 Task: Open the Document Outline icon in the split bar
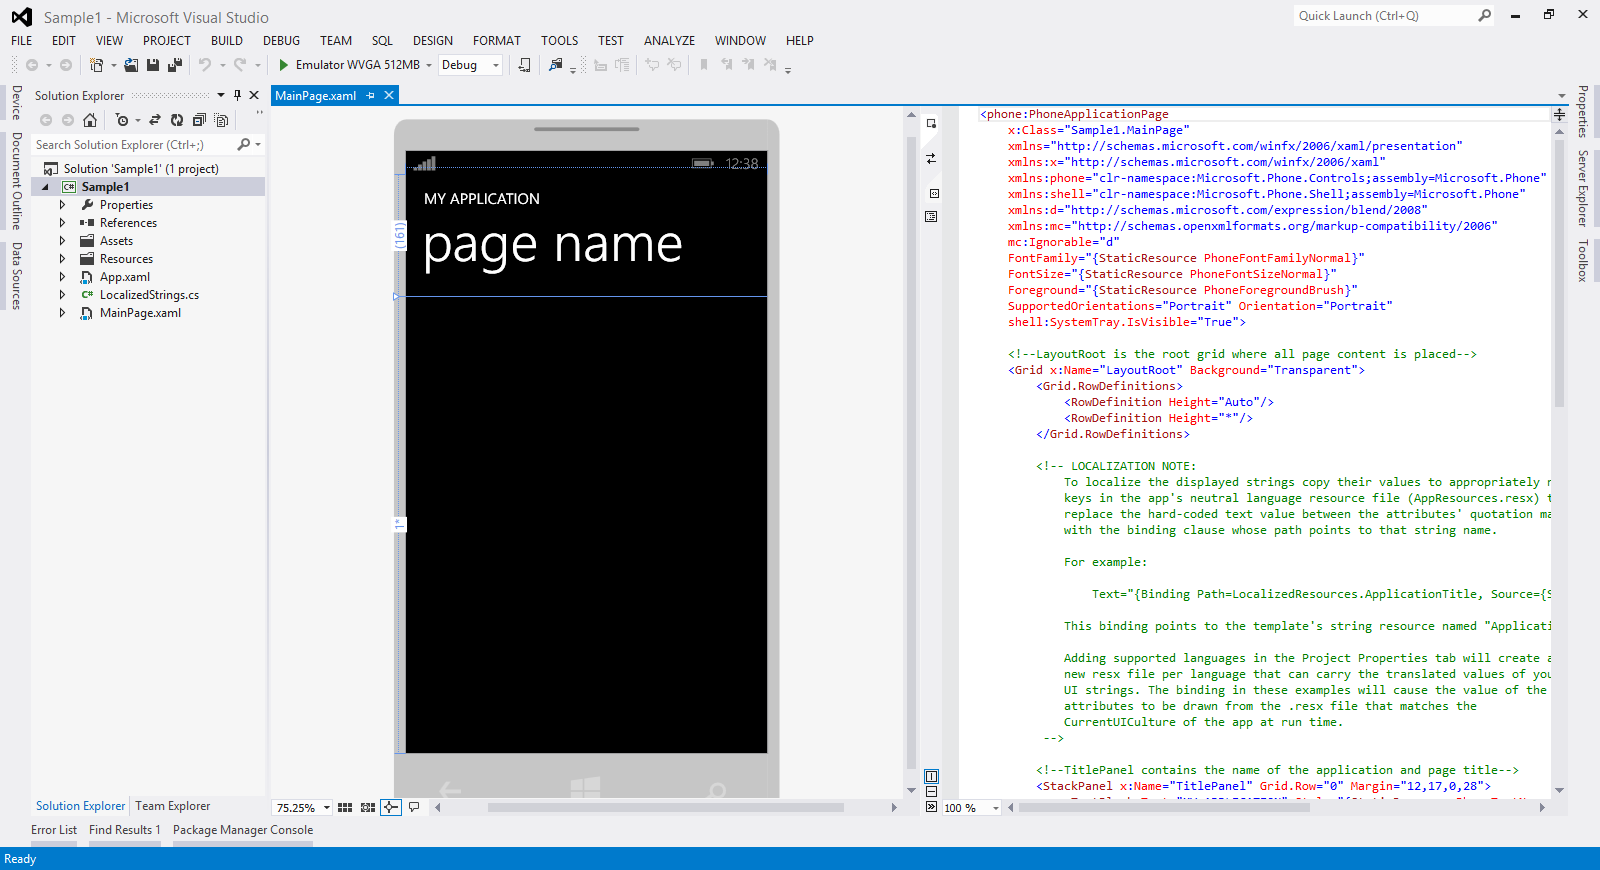[x=931, y=216]
